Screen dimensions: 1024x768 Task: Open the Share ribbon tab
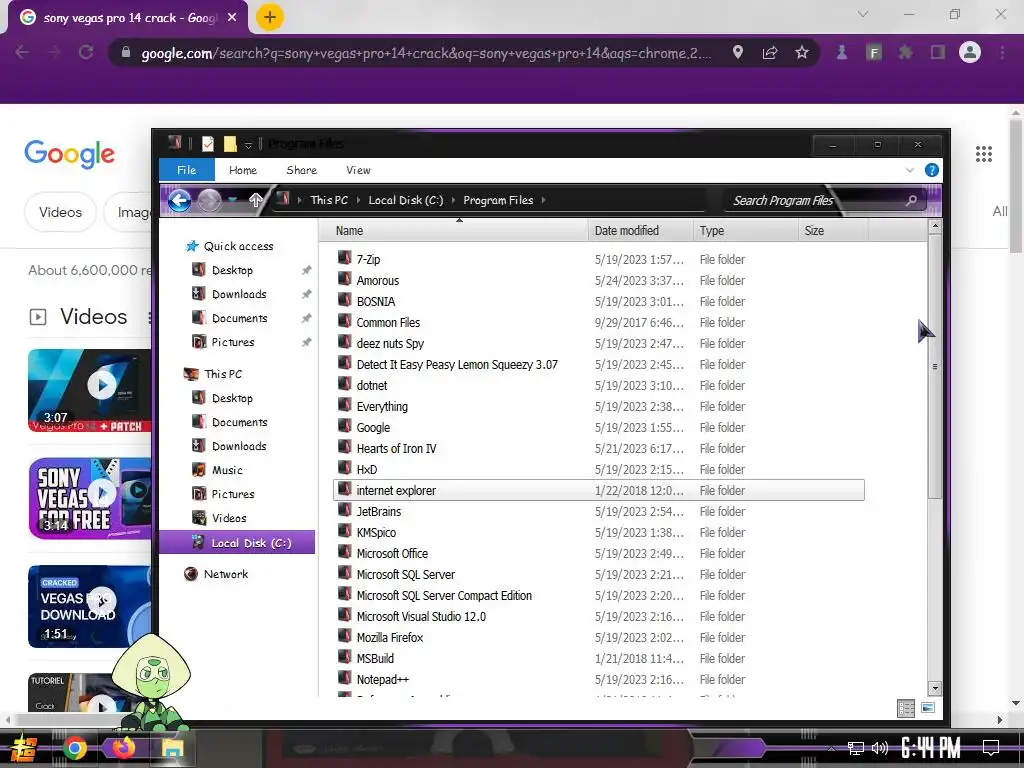pos(302,170)
